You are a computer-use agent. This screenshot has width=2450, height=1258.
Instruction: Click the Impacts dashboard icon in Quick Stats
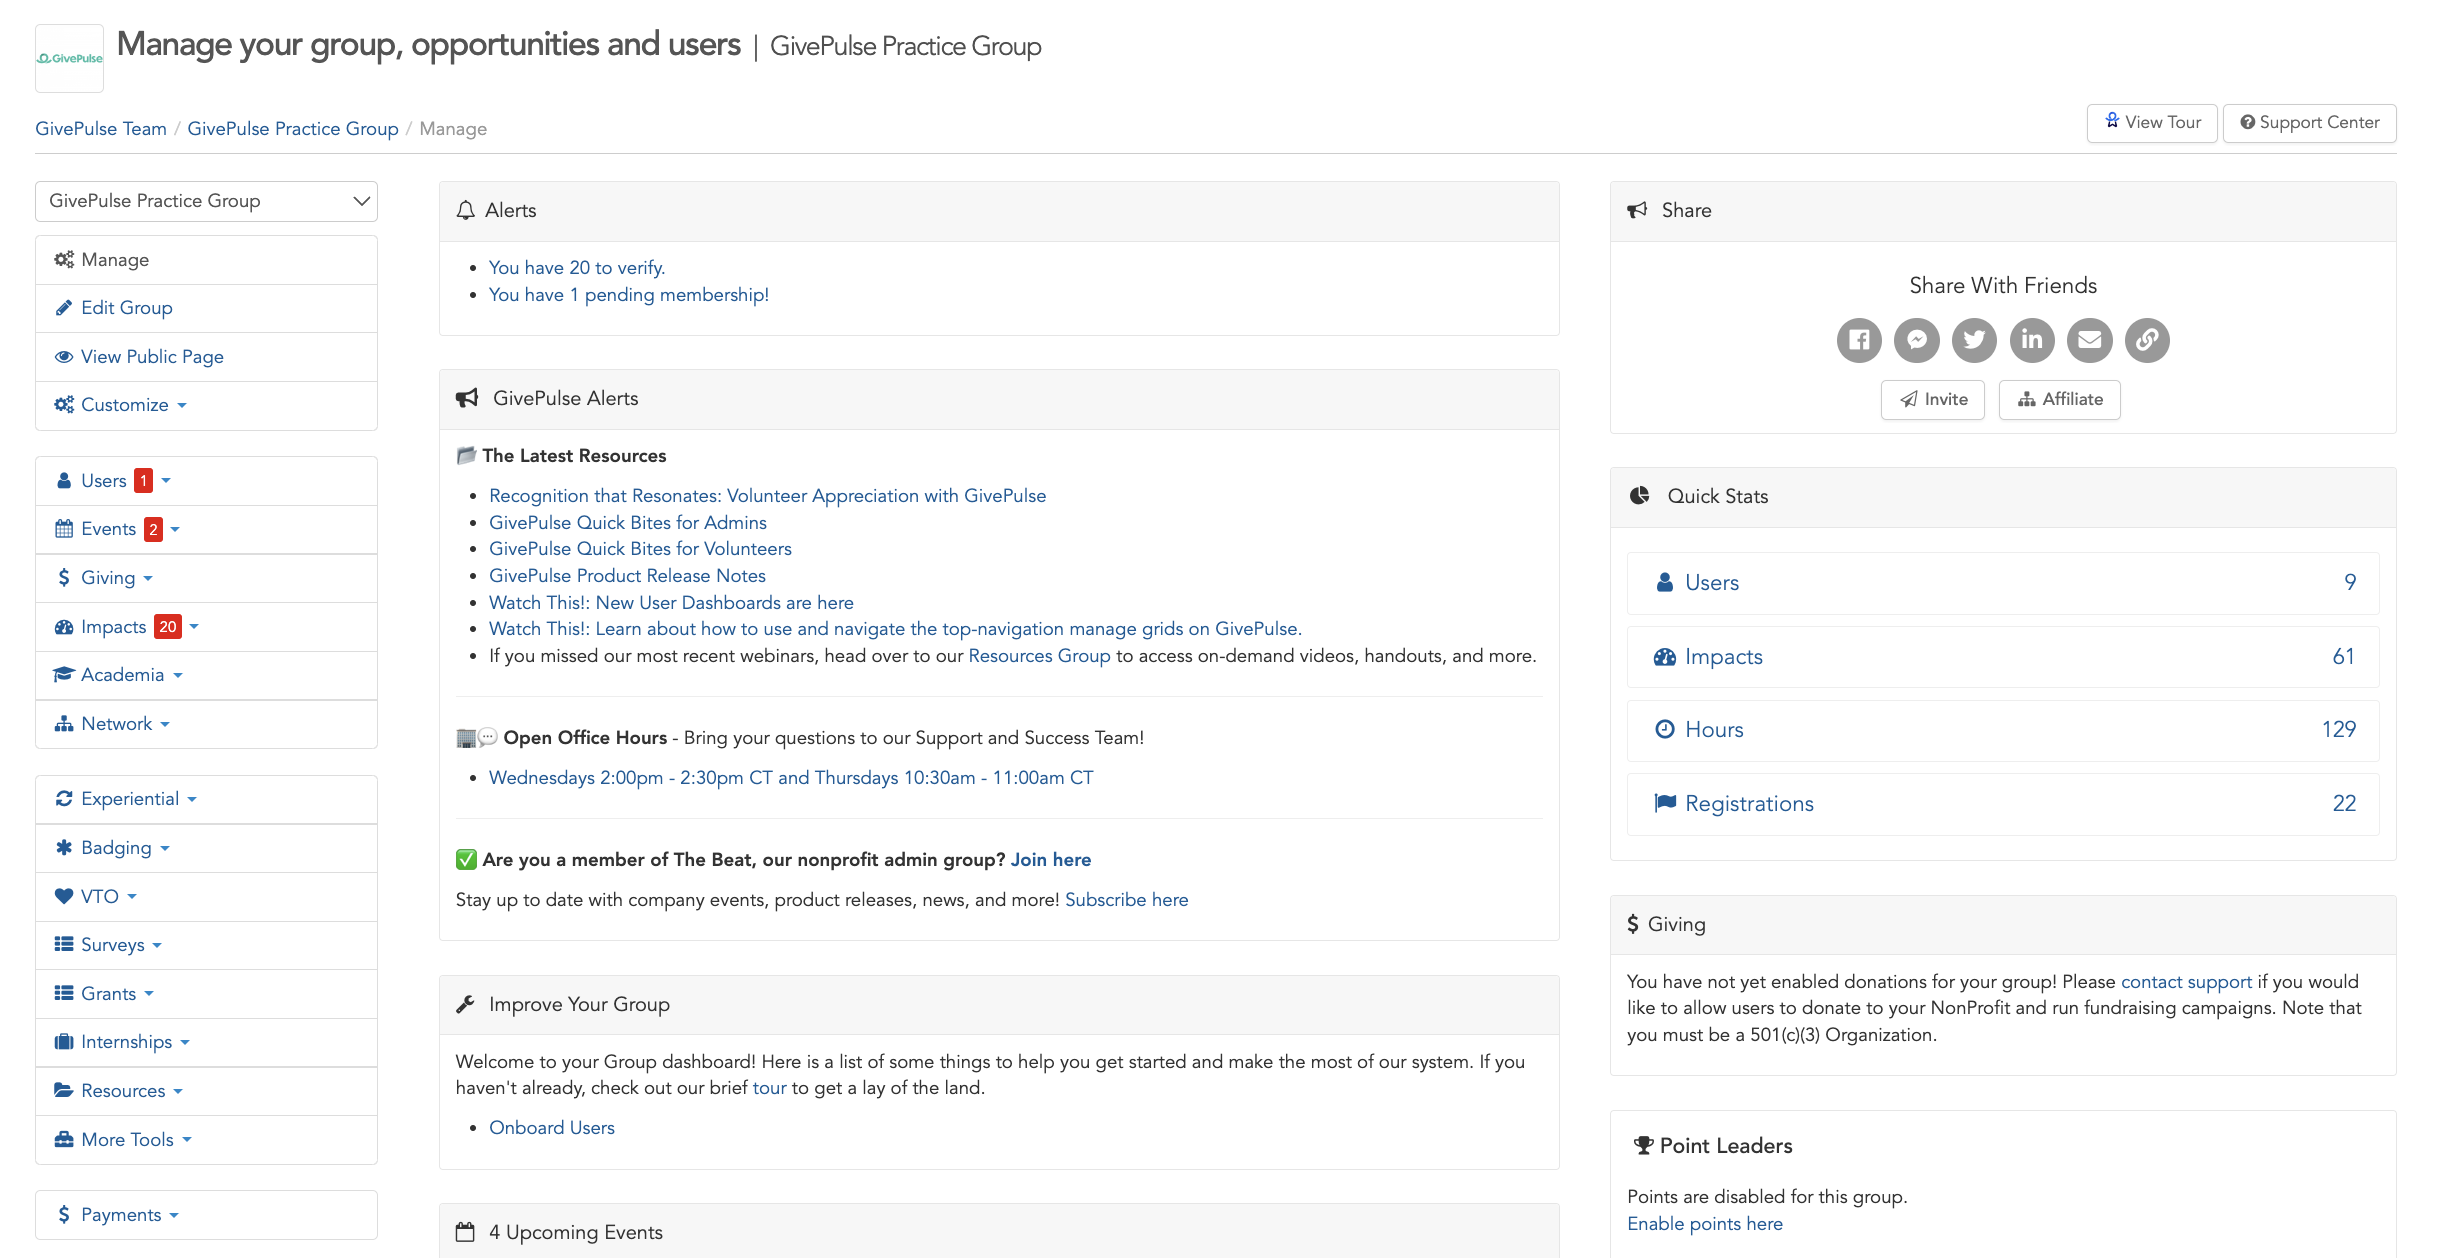point(1665,657)
